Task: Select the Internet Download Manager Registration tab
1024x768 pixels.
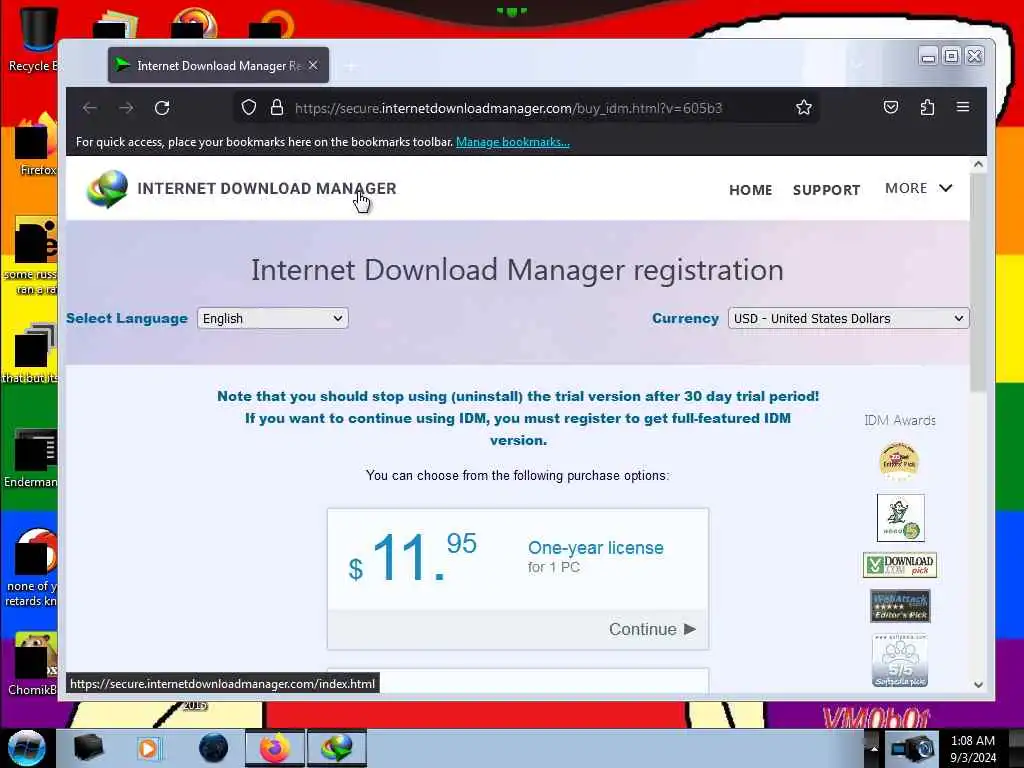Action: point(218,65)
